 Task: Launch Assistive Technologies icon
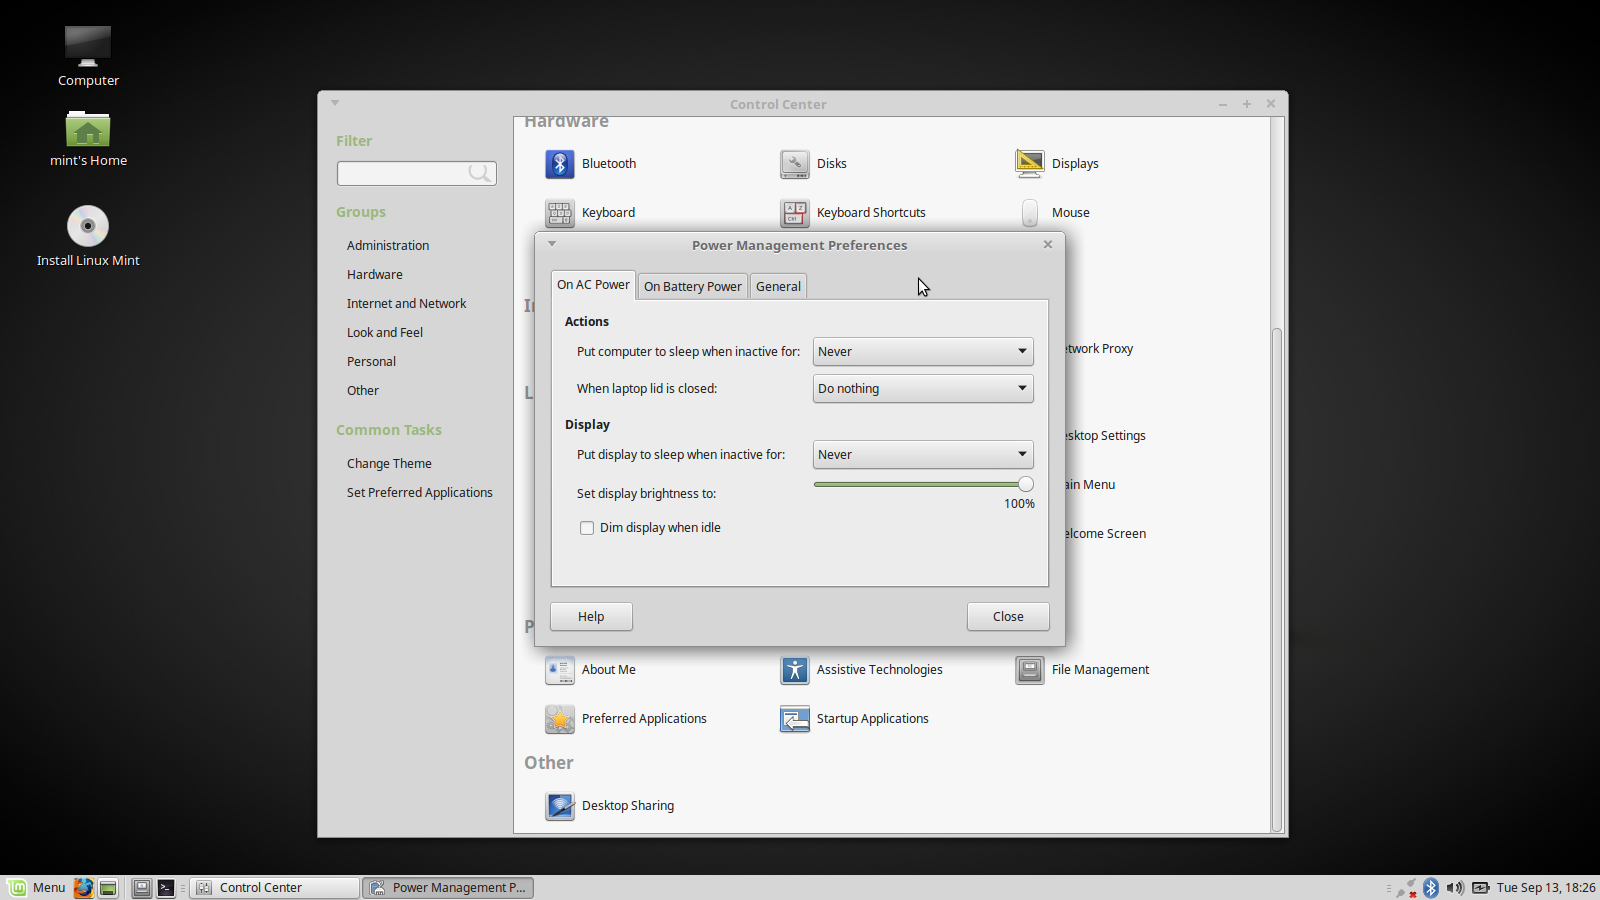click(x=795, y=670)
